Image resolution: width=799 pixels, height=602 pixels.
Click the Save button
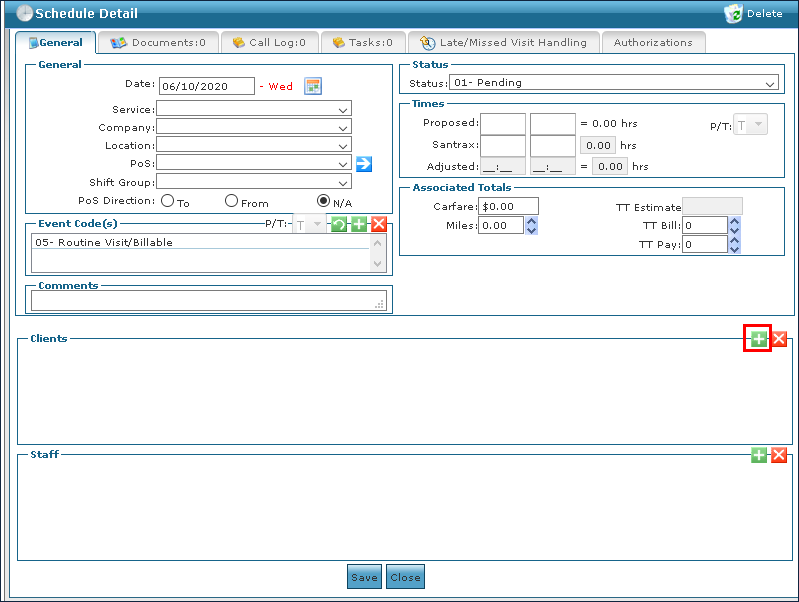[364, 577]
